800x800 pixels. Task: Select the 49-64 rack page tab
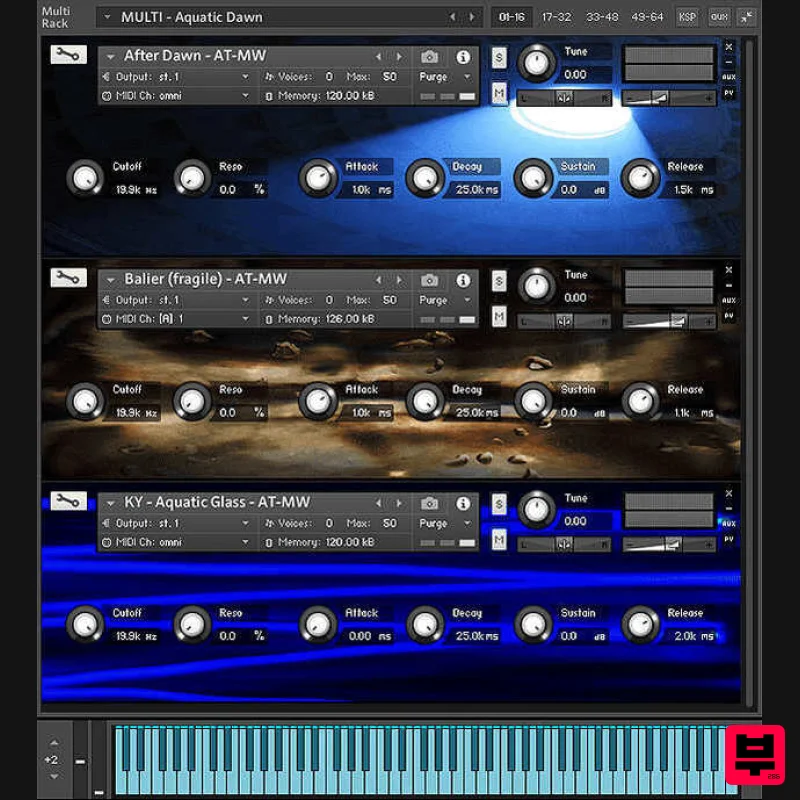point(647,17)
